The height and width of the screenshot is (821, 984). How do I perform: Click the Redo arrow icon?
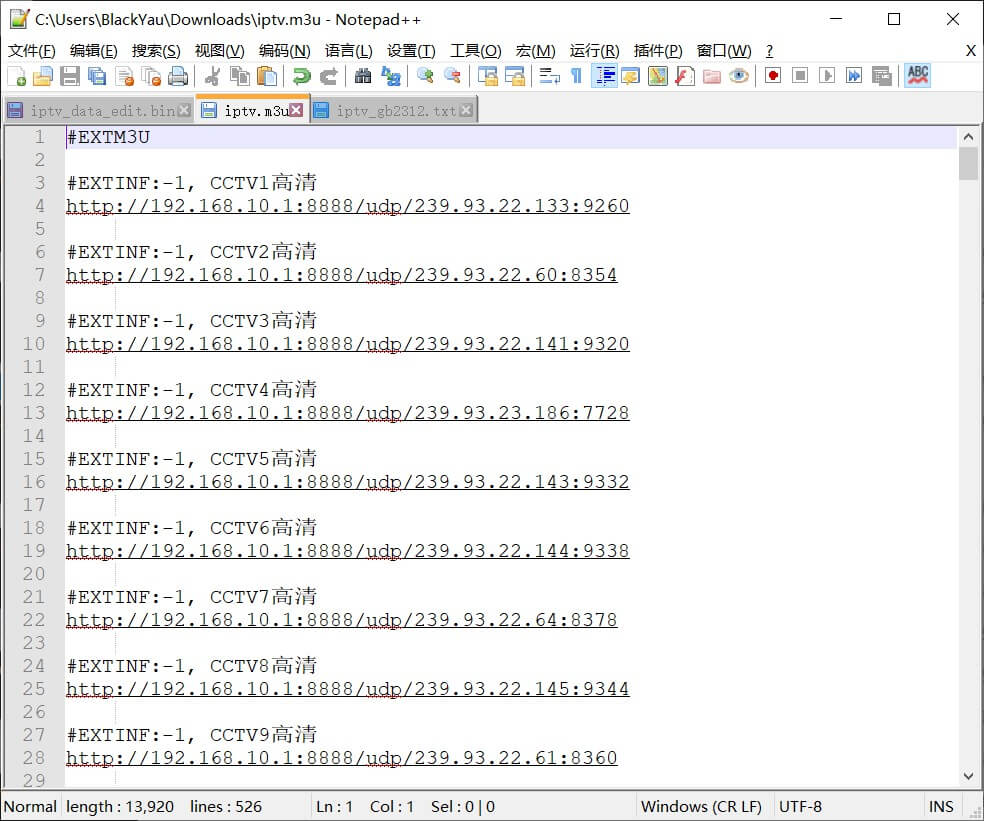point(328,77)
